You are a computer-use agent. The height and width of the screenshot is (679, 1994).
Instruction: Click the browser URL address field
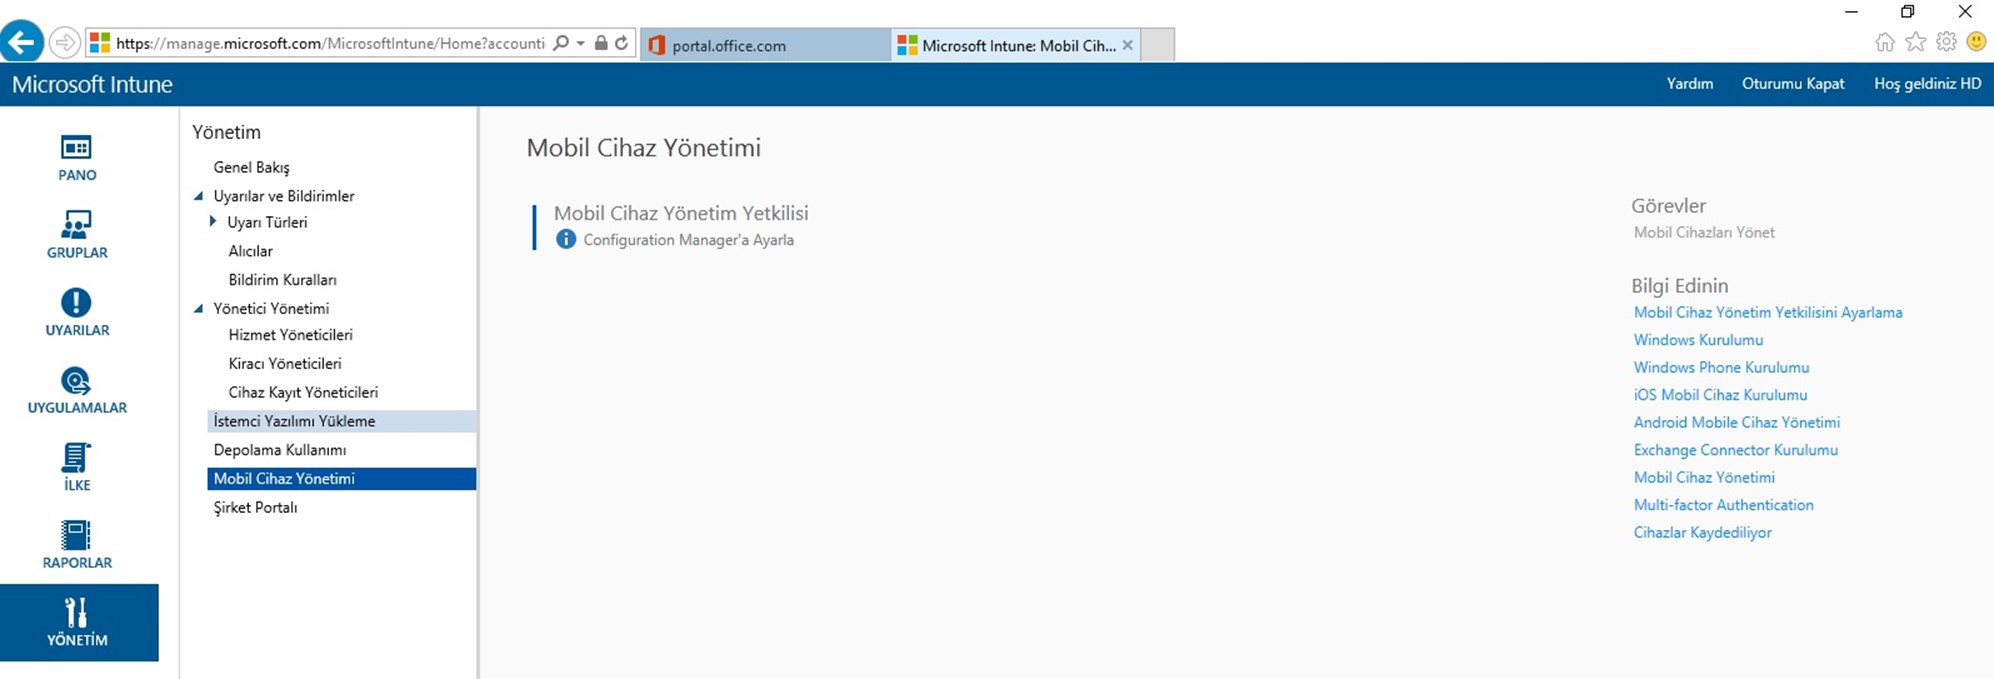330,43
